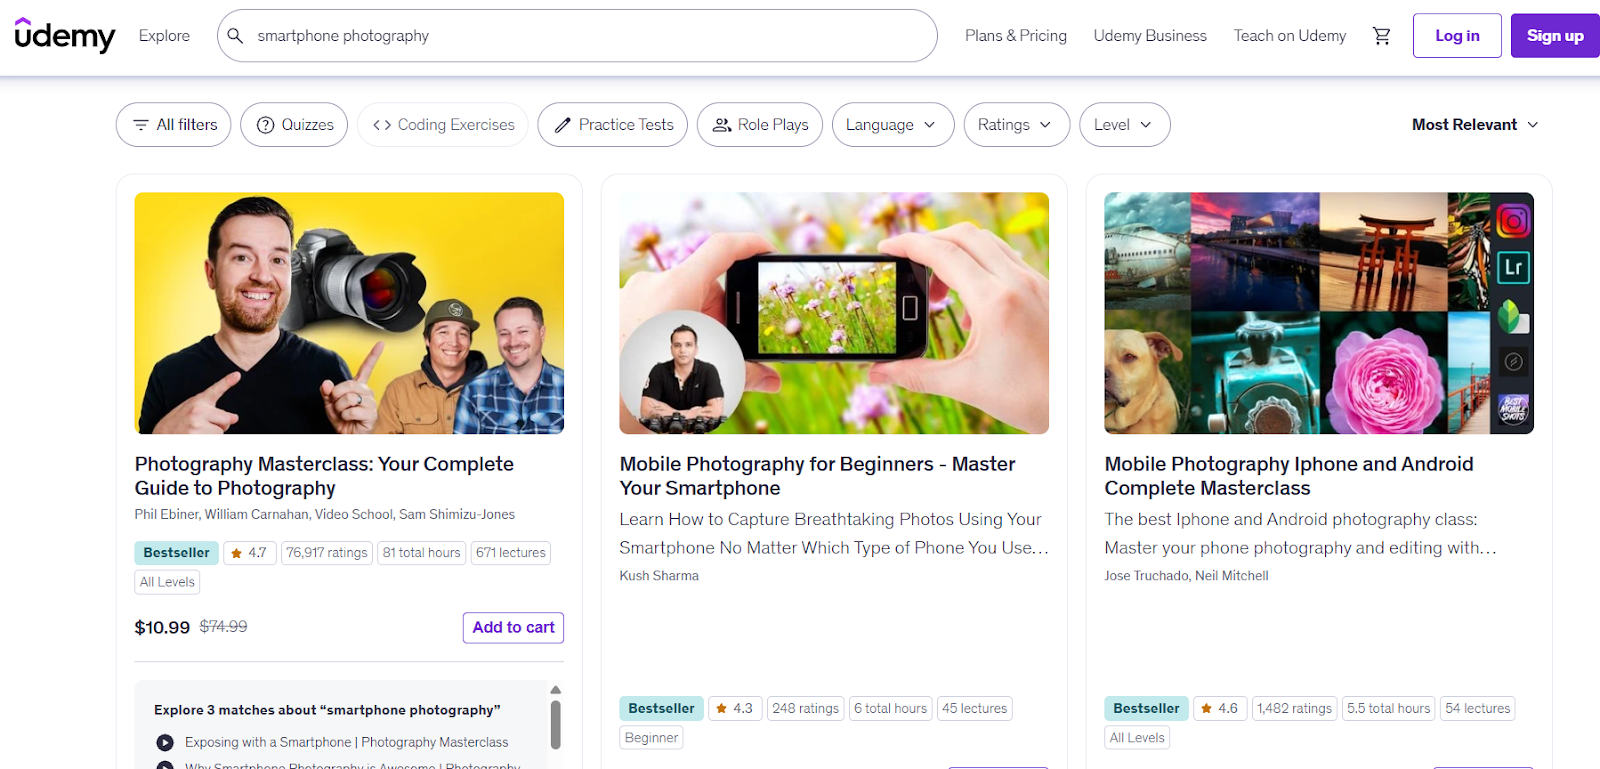This screenshot has width=1600, height=769.
Task: Expand the Language dropdown
Action: tap(893, 125)
